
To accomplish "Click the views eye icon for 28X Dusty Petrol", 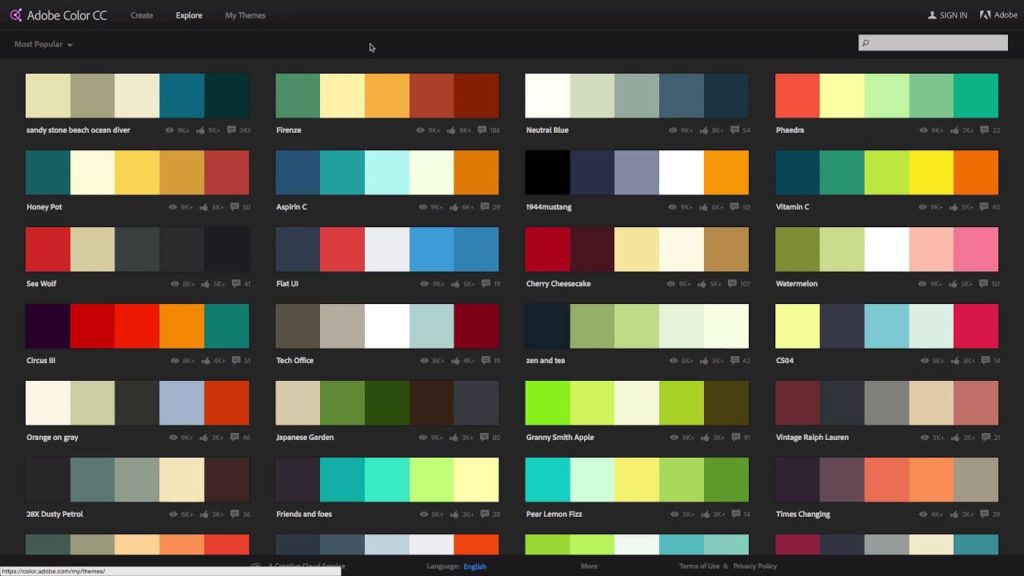I will pos(173,515).
